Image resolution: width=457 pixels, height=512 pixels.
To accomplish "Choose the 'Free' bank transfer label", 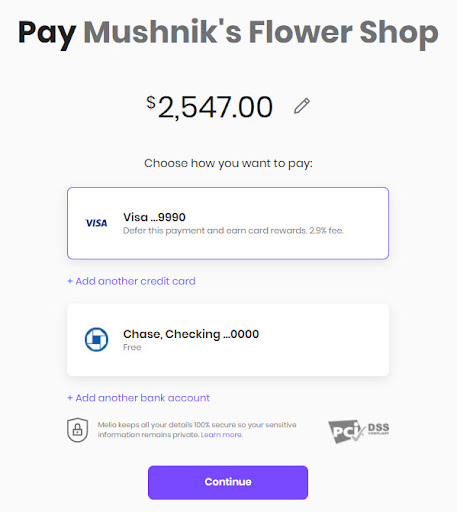I will point(132,347).
